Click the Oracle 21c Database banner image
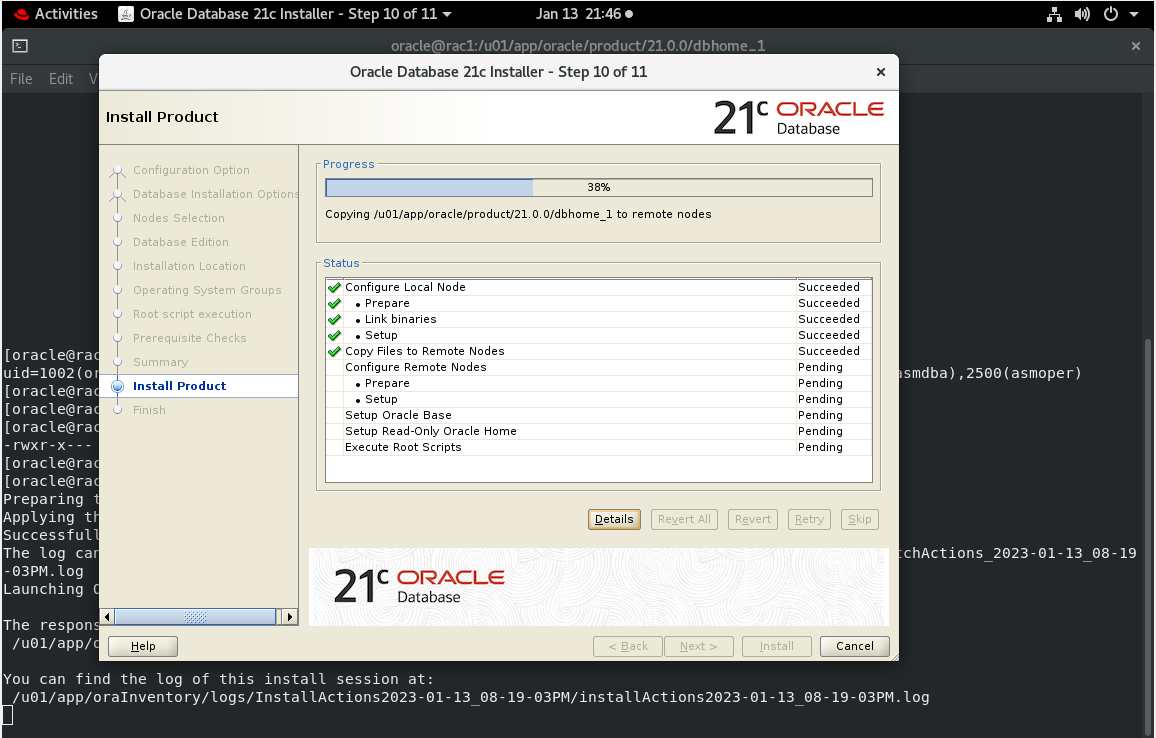 click(x=599, y=587)
